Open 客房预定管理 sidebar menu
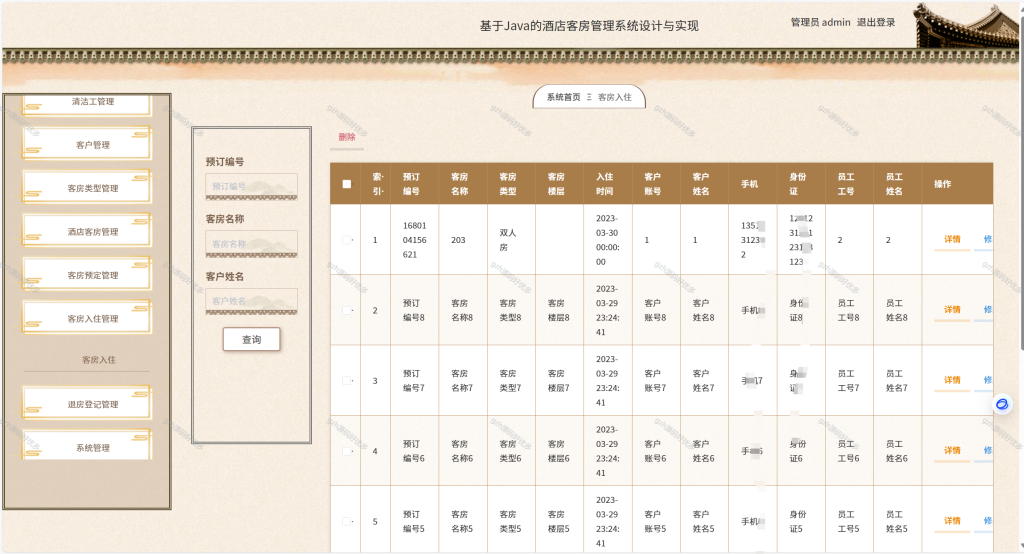 pyautogui.click(x=87, y=275)
